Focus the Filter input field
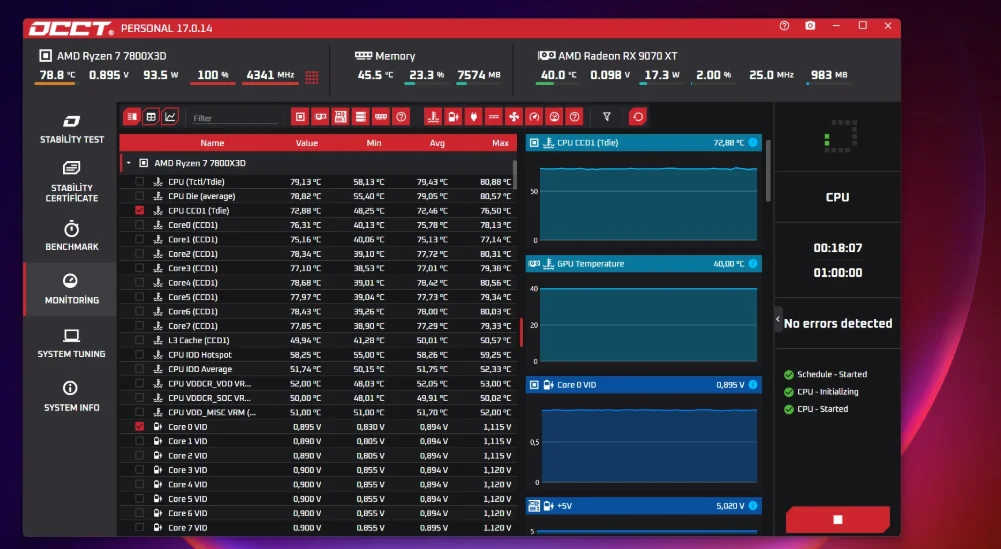The height and width of the screenshot is (549, 1001). [234, 118]
